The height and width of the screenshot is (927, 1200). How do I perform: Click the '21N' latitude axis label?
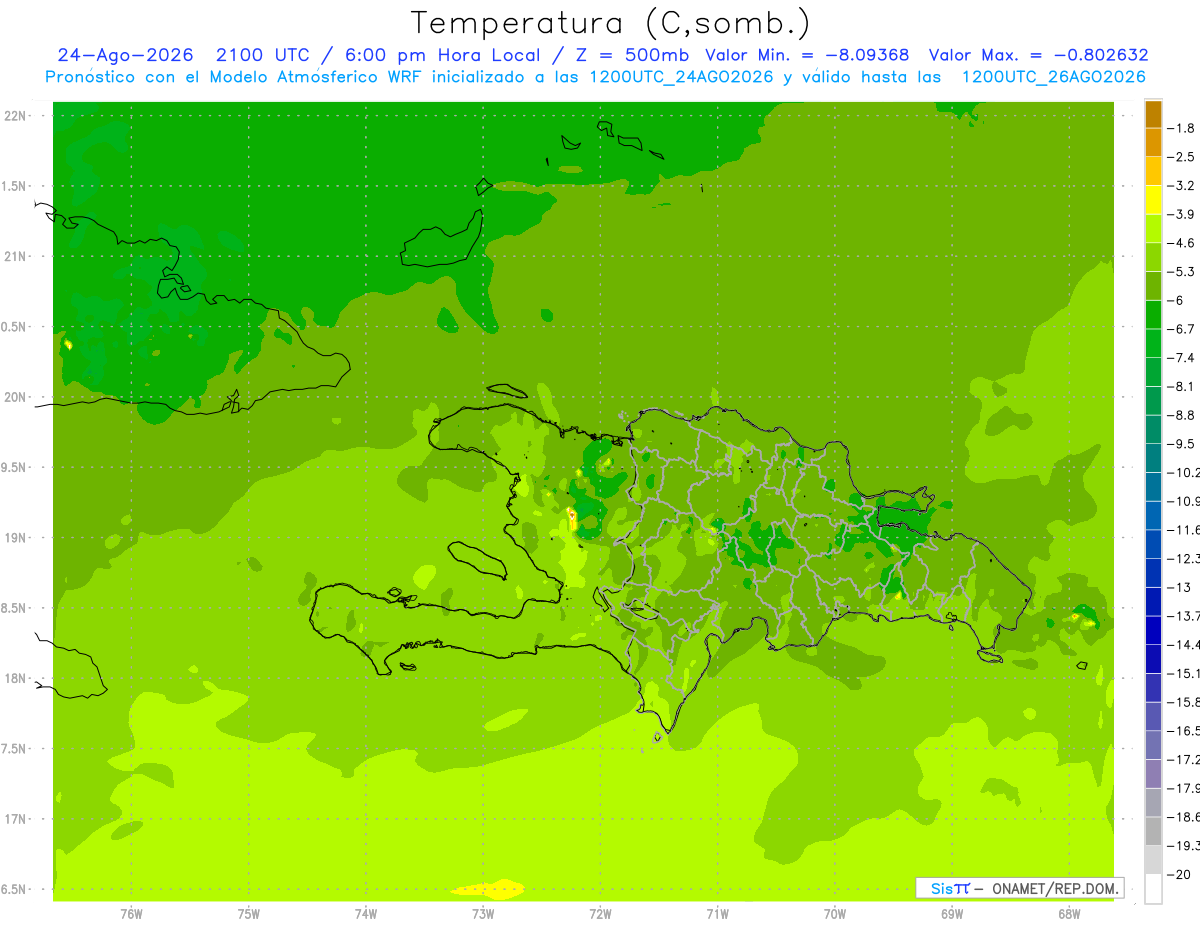[17, 256]
